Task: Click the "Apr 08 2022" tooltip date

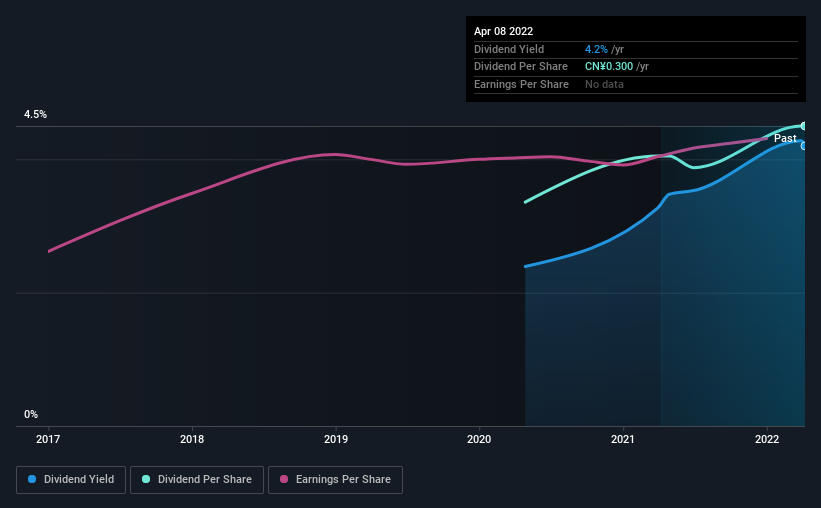Action: click(x=506, y=31)
